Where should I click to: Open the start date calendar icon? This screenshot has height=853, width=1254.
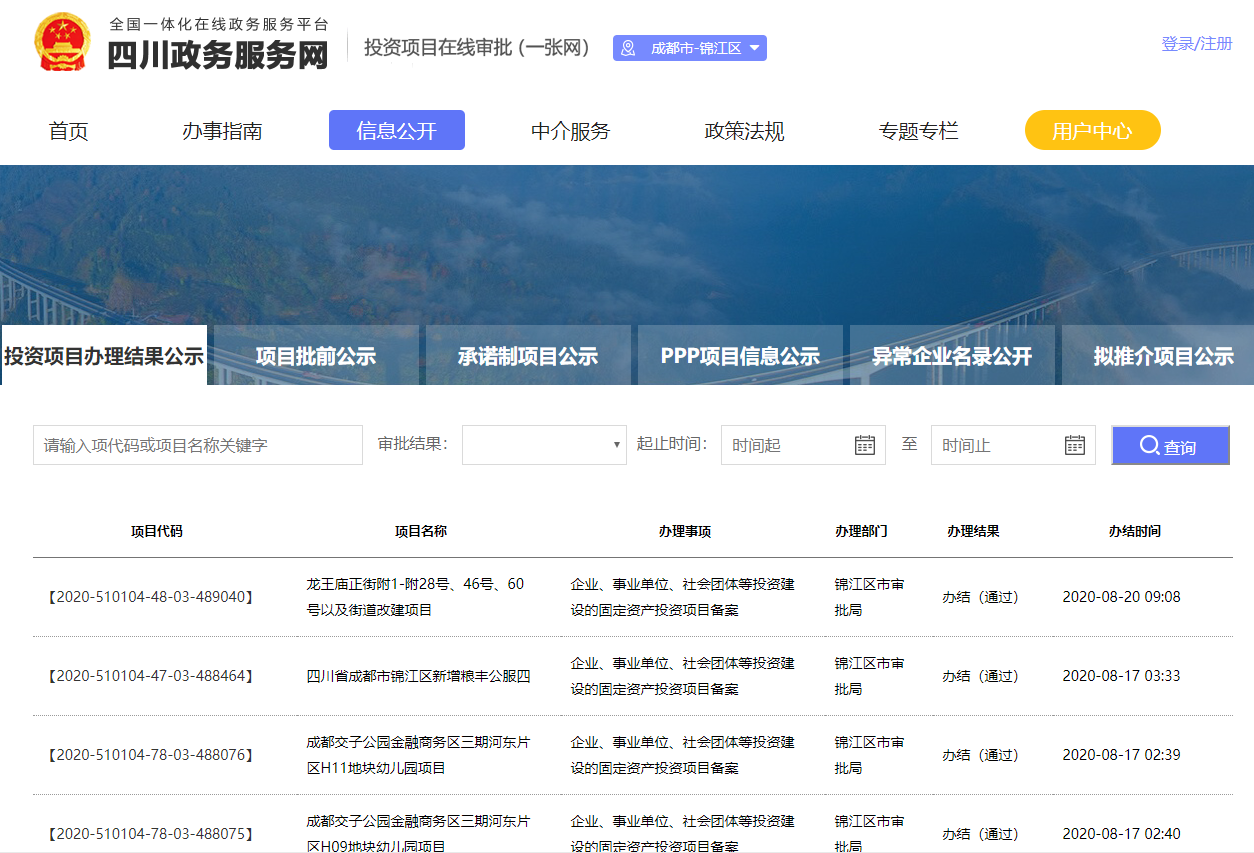[864, 445]
